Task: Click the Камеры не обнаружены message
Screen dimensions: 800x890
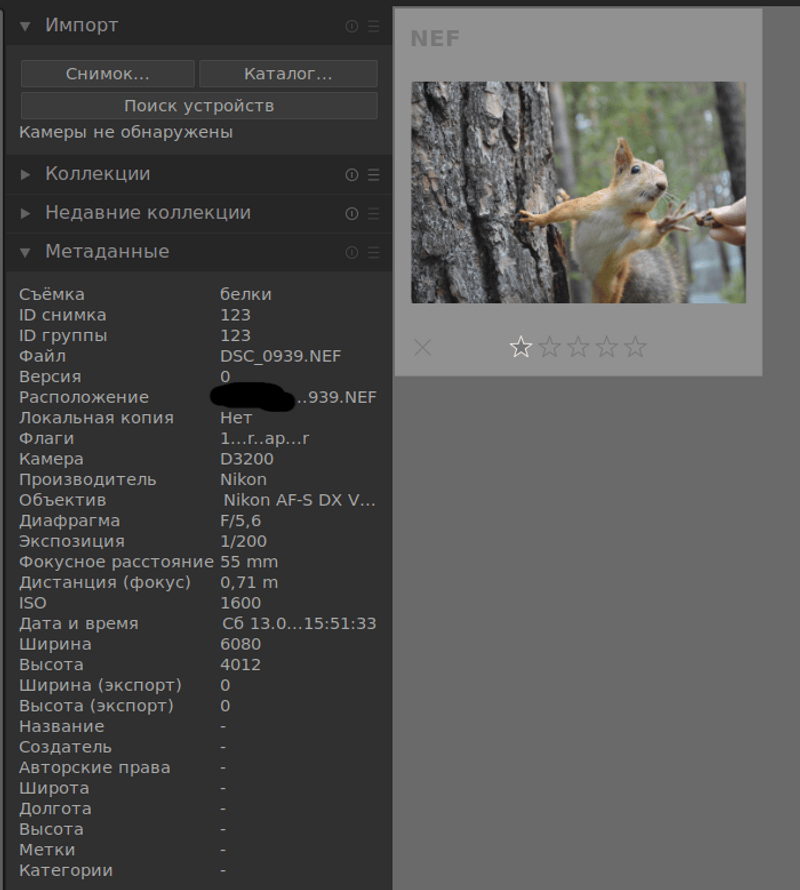Action: (126, 132)
